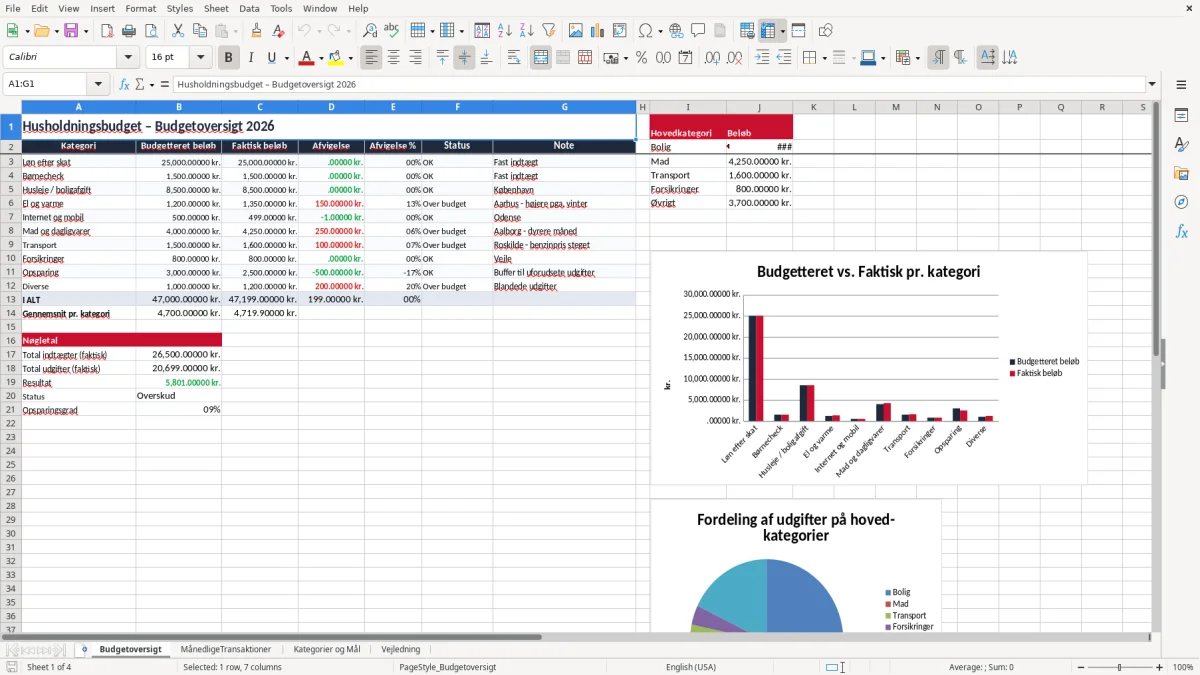Open the Borders dropdown arrow
The image size is (1200, 675).
(x=823, y=58)
